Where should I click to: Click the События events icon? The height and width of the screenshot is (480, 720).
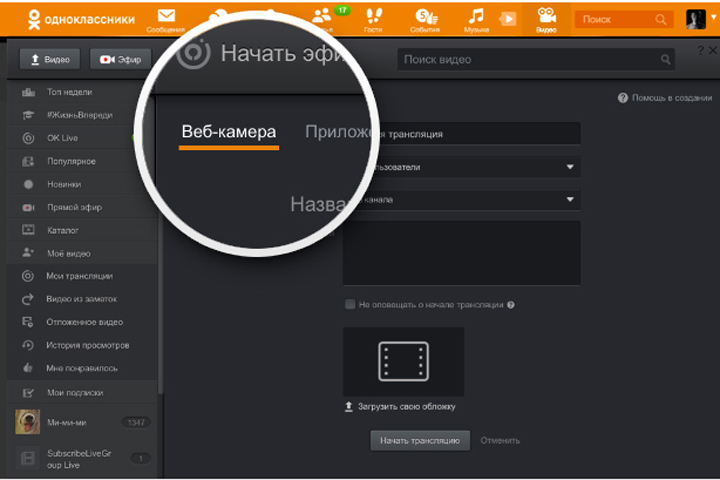[427, 17]
